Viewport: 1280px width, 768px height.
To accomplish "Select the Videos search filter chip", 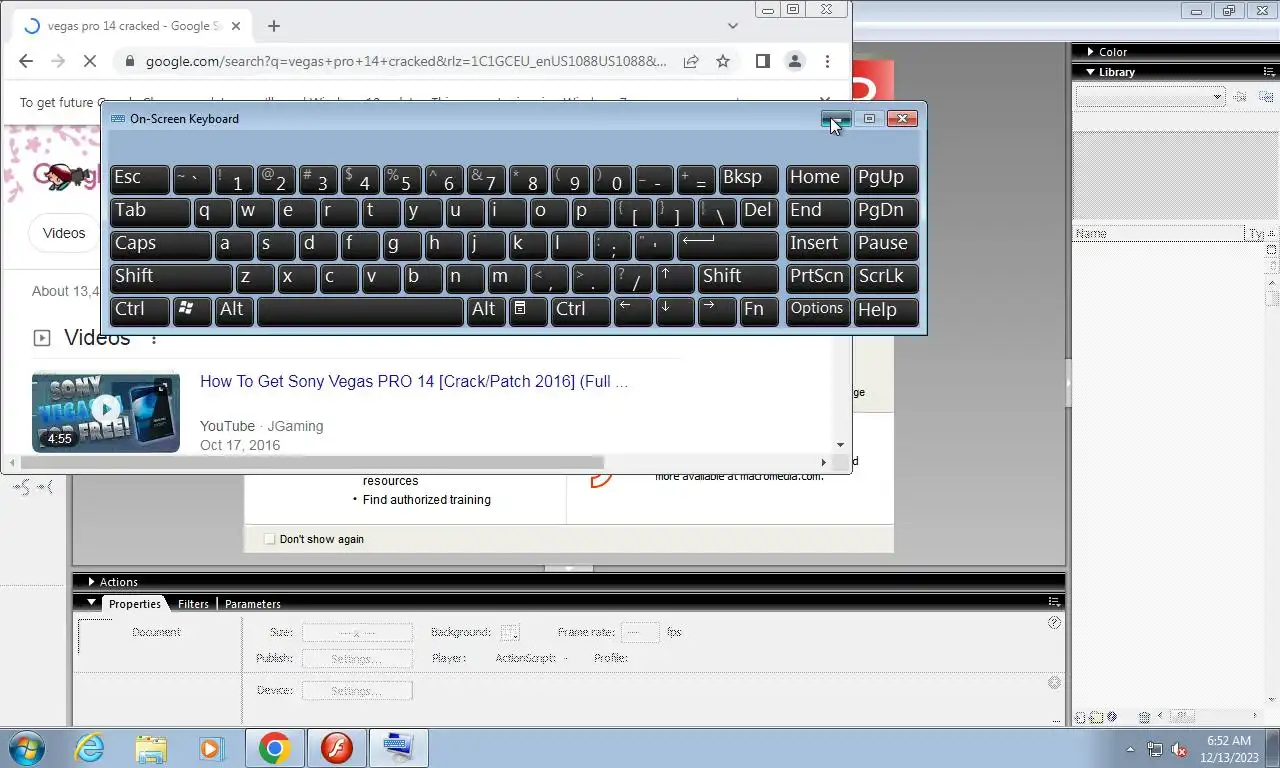I will [64, 233].
